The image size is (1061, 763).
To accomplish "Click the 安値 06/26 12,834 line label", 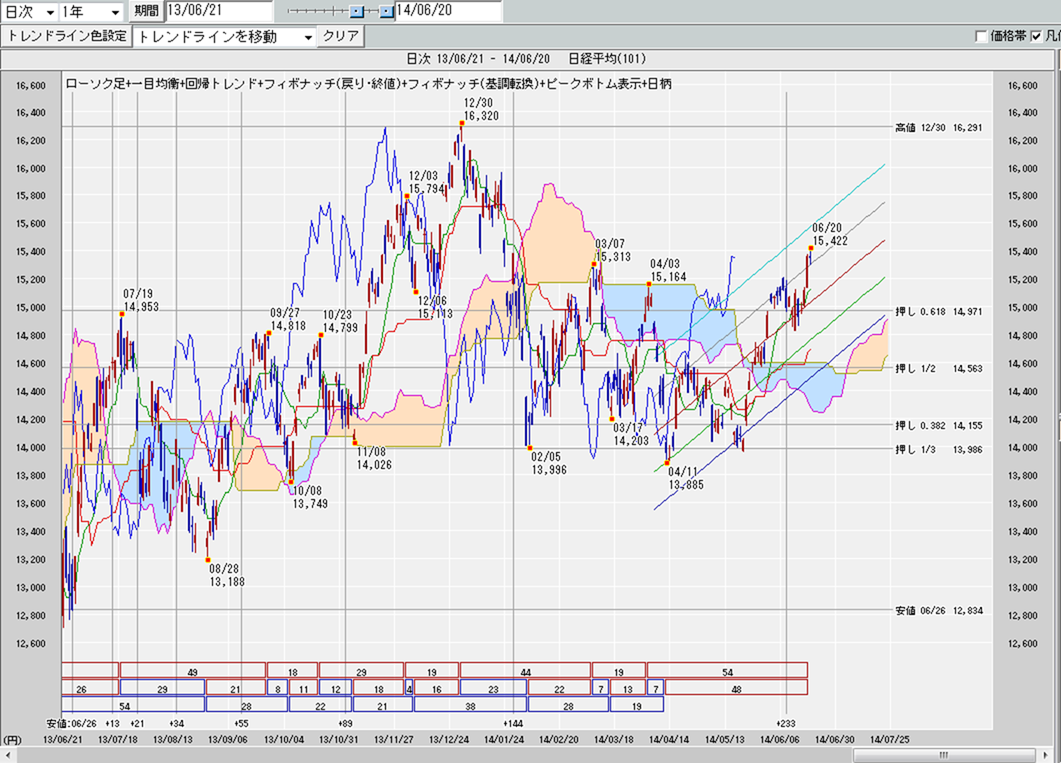I will (939, 611).
